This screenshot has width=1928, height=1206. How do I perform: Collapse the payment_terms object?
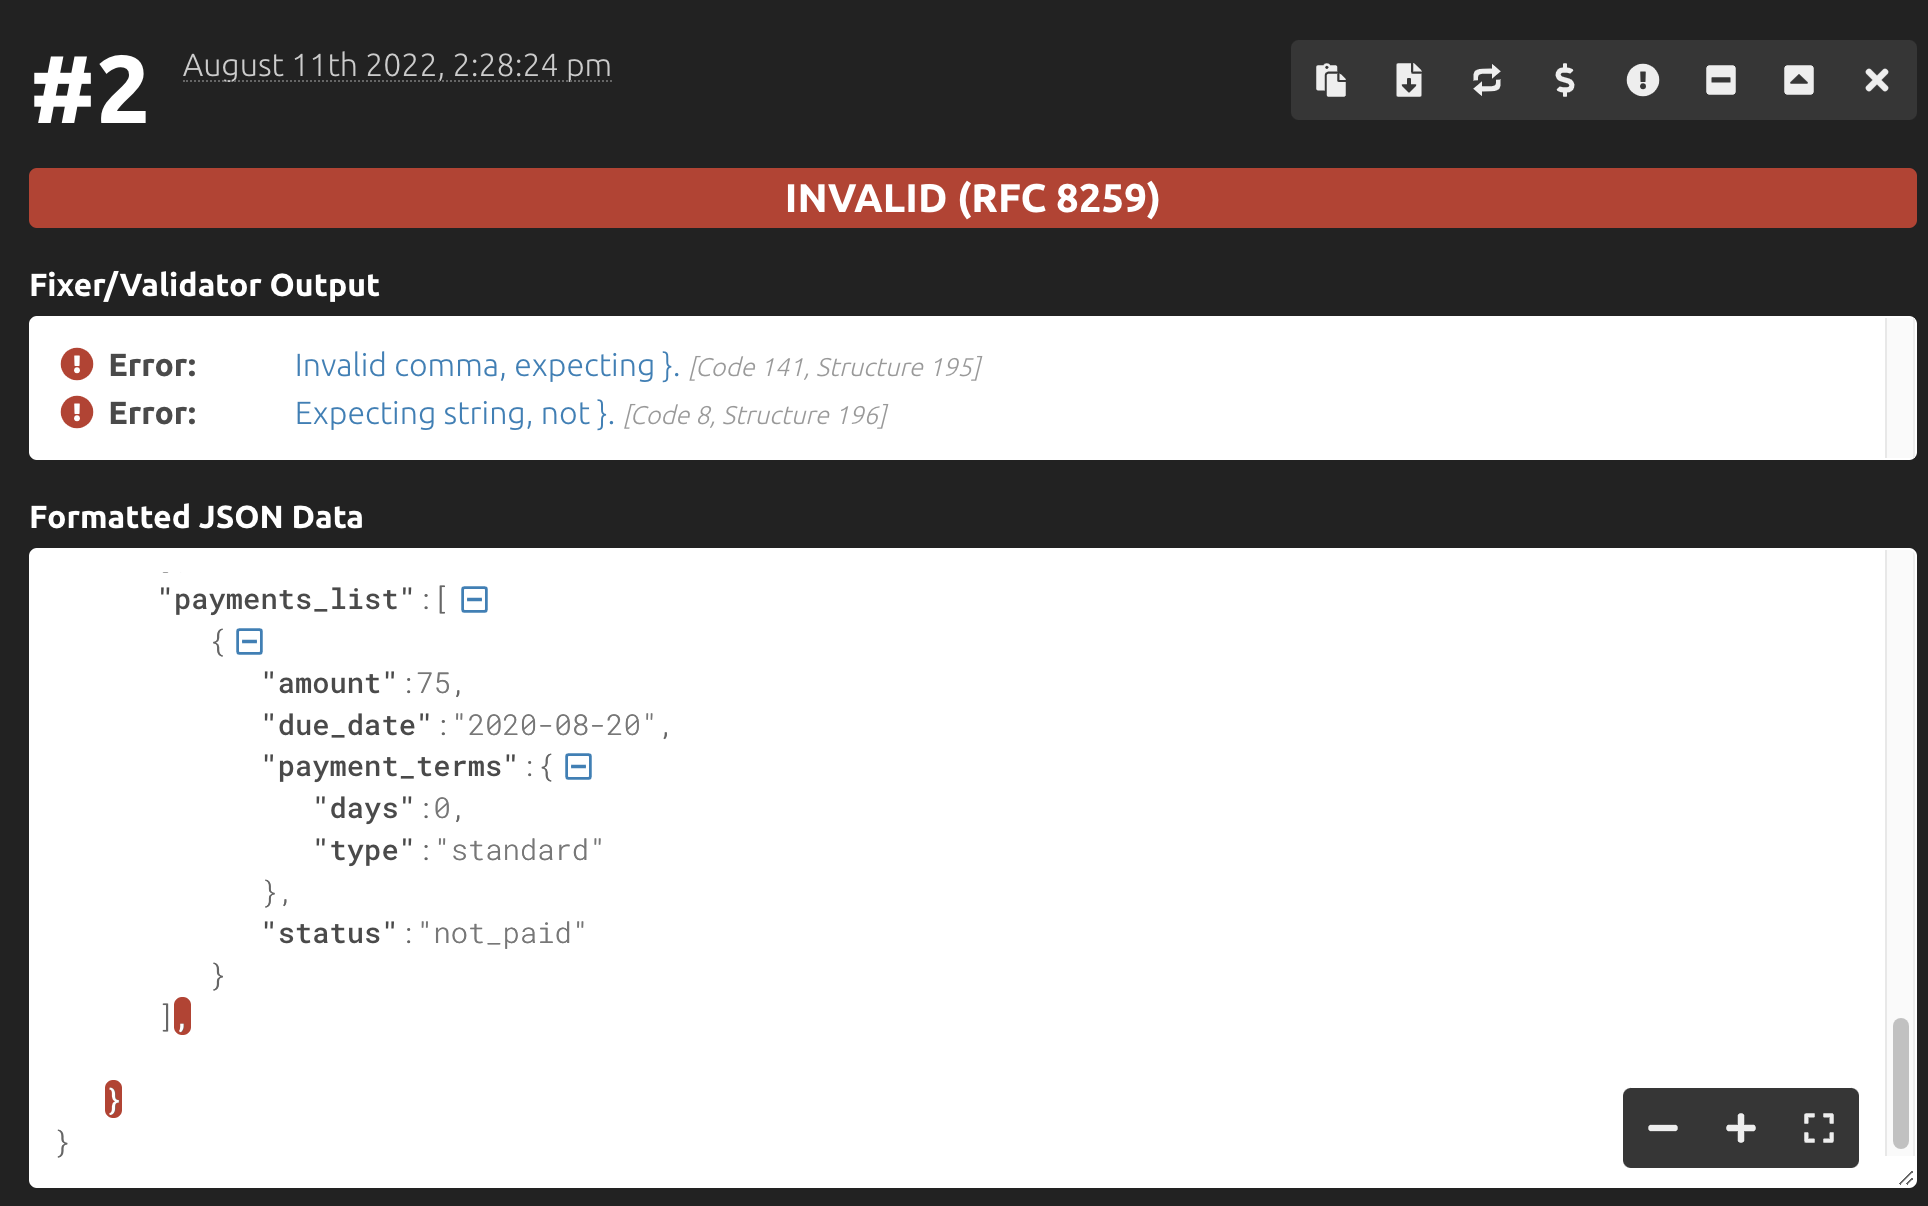579,767
